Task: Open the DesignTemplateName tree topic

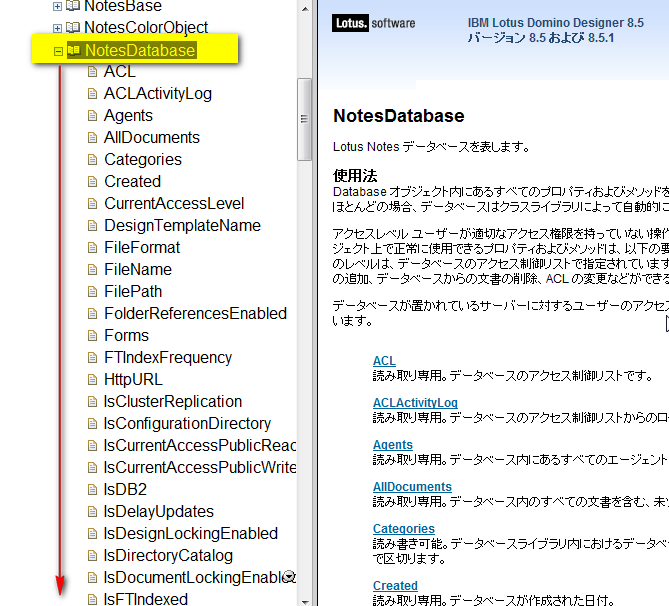Action: [x=183, y=225]
